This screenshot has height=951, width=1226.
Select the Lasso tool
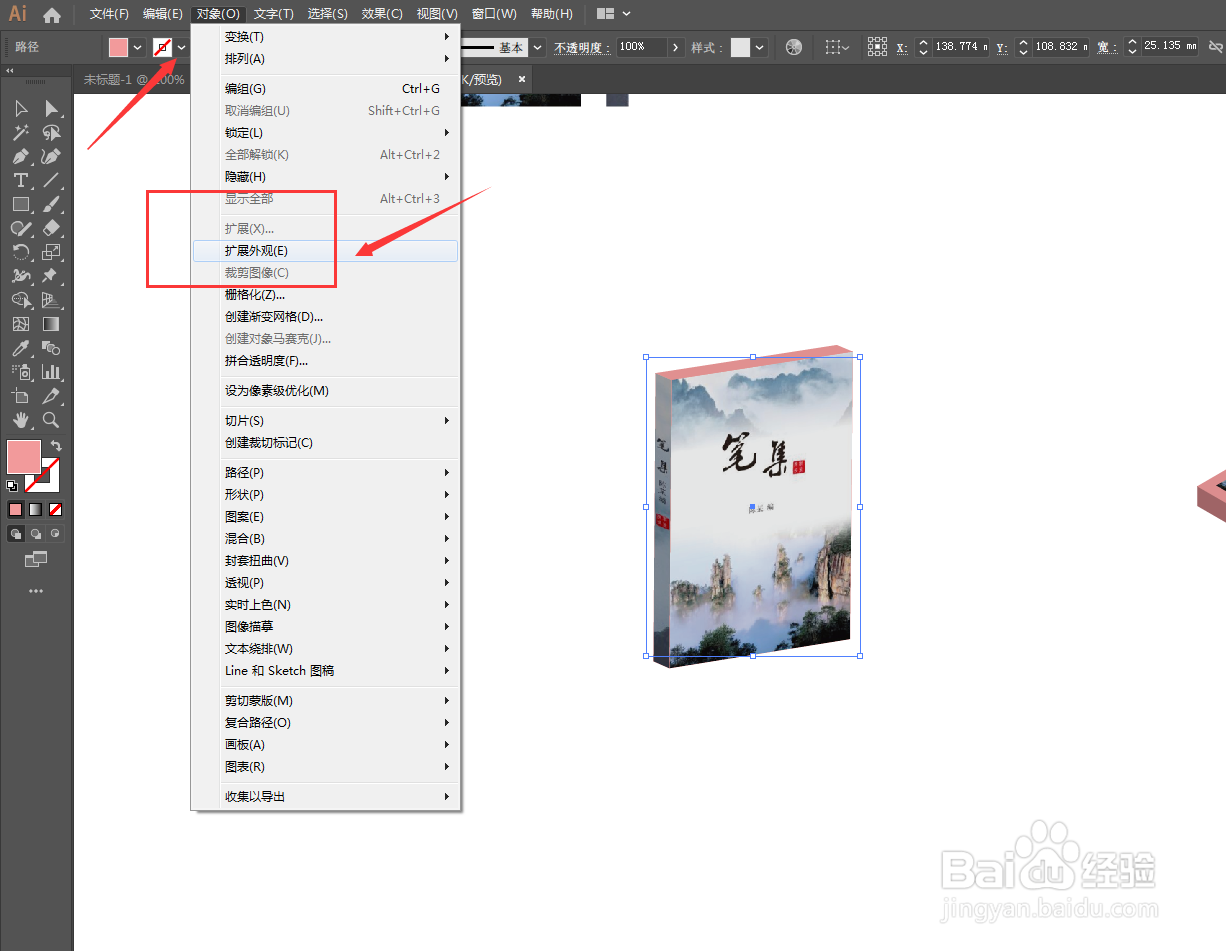(51, 132)
